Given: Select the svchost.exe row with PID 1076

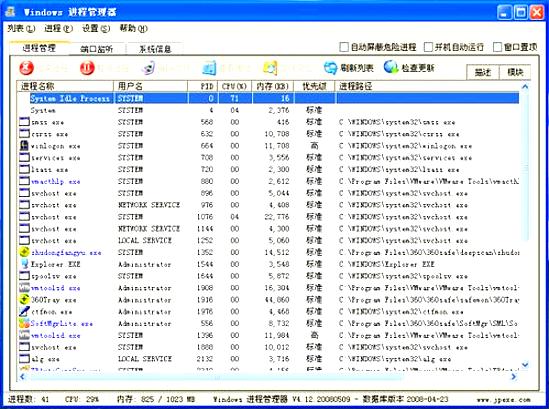Looking at the screenshot, I should coord(268,217).
